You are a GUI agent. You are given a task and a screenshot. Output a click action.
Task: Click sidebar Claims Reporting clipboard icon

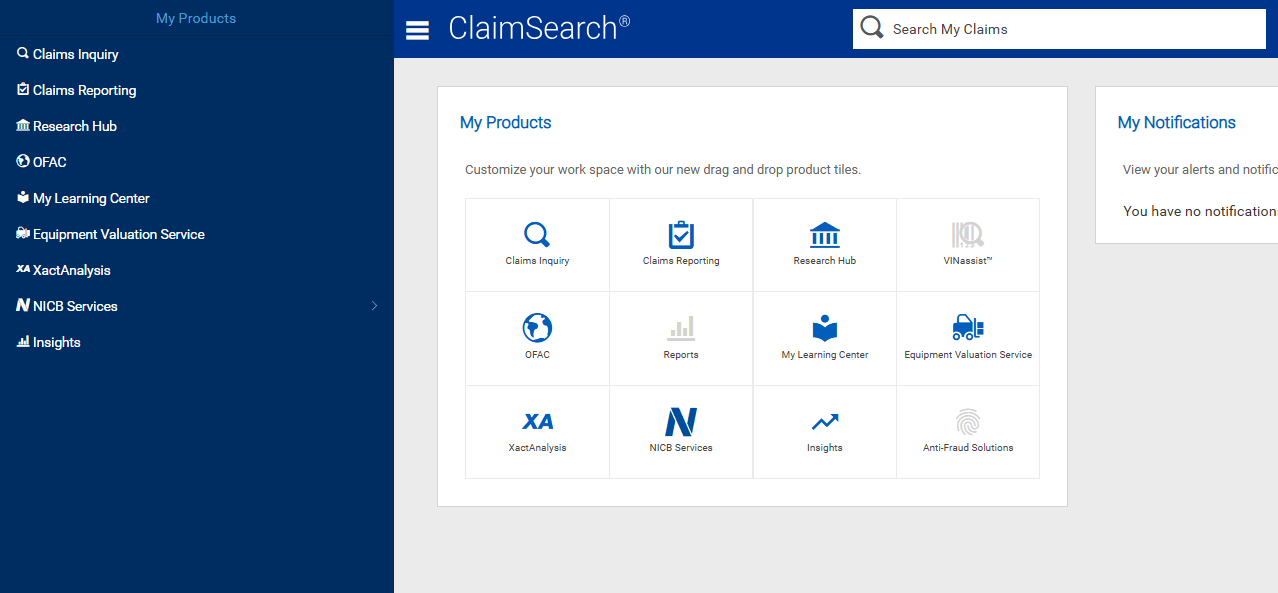pyautogui.click(x=23, y=90)
